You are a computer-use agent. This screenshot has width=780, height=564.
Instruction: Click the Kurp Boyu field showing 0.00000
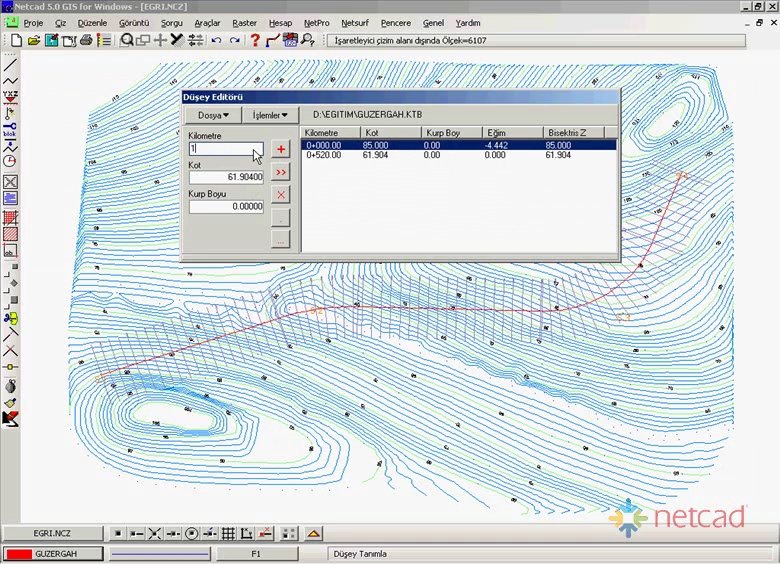click(226, 206)
